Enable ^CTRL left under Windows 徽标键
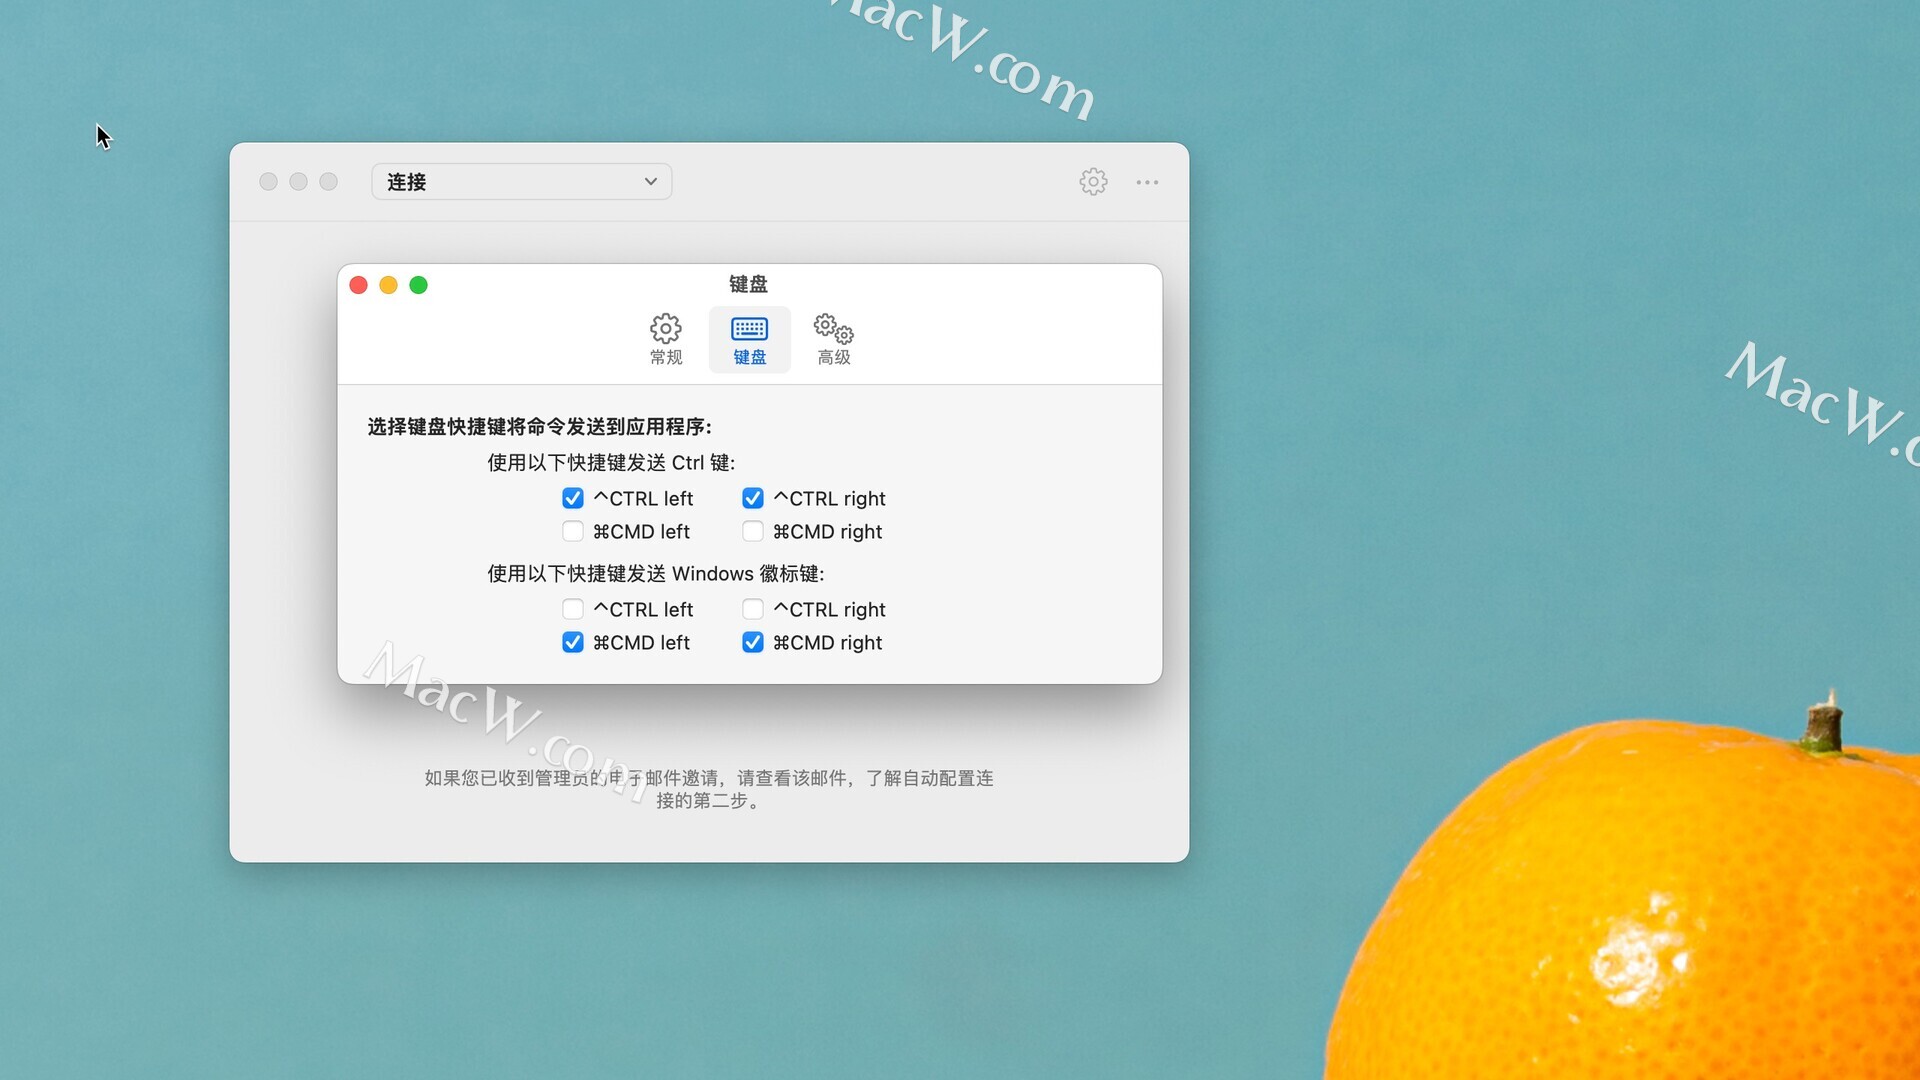 (572, 609)
